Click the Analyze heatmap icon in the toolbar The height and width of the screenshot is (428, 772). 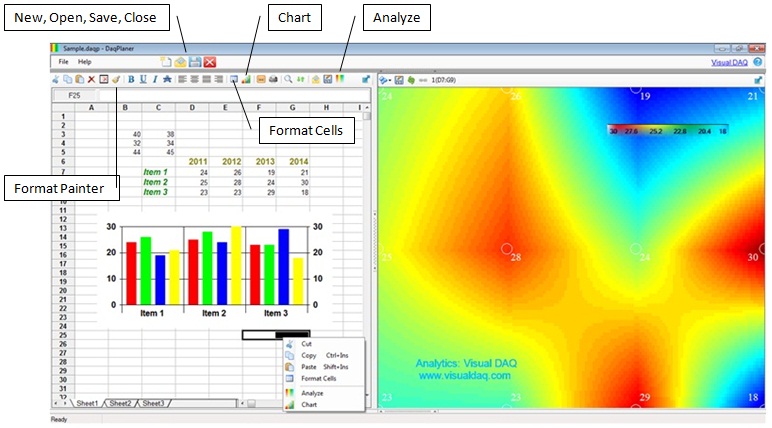pos(340,79)
